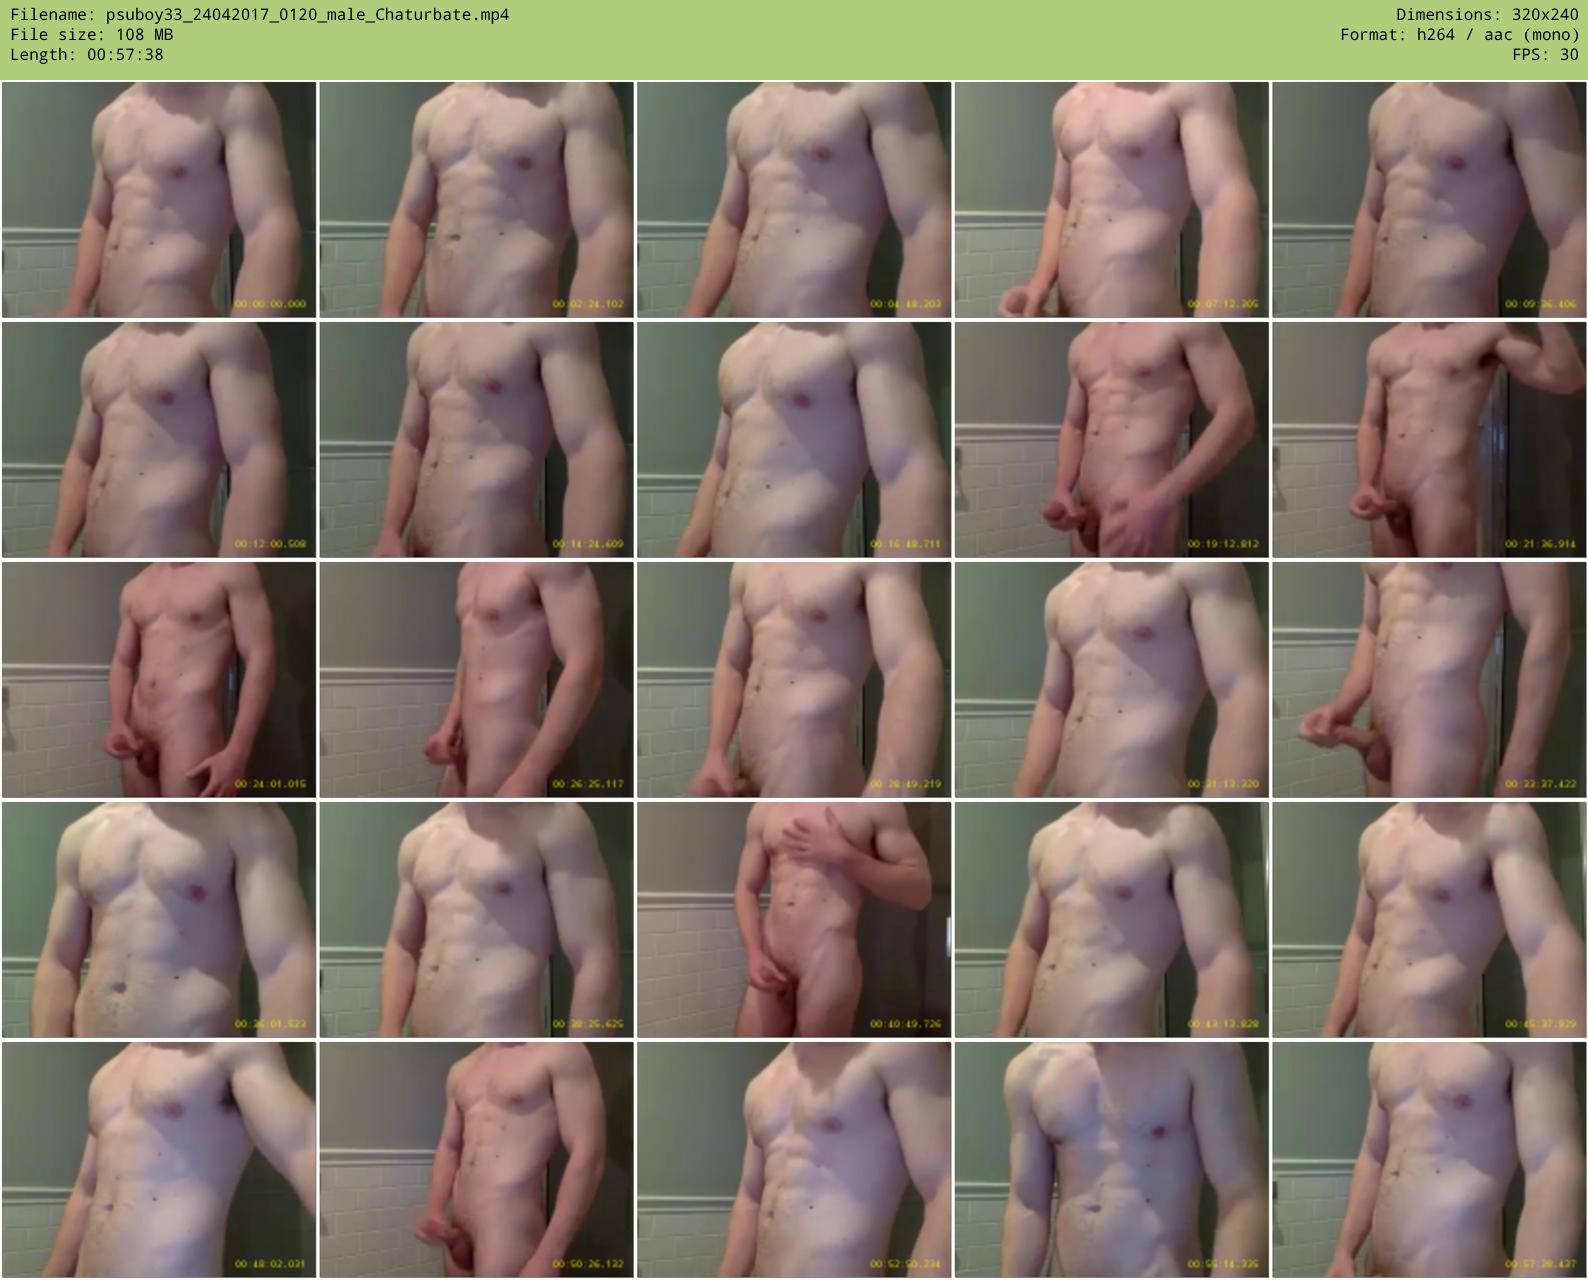Select the thumbnail at 00:45:37.929

pos(1429,920)
